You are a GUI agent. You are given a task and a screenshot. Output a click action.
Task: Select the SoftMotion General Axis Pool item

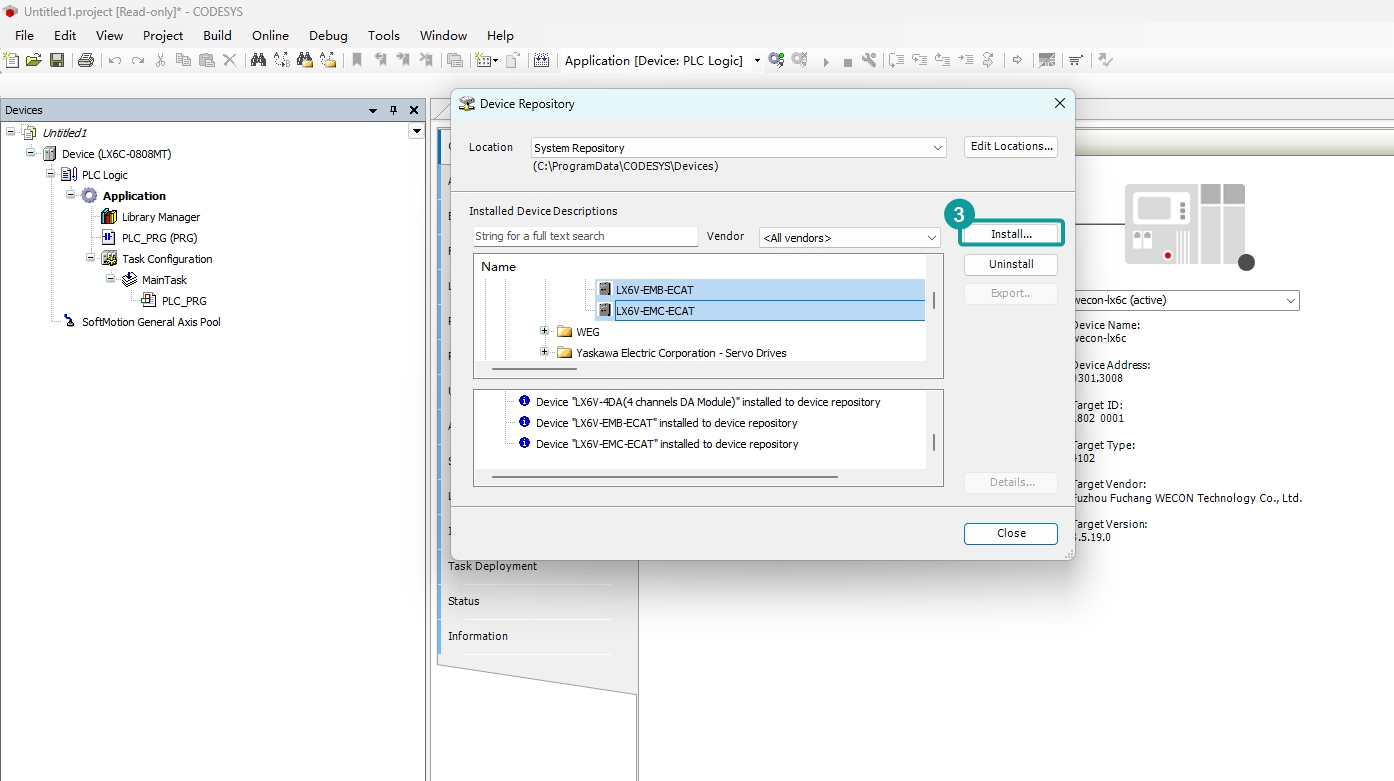(151, 322)
